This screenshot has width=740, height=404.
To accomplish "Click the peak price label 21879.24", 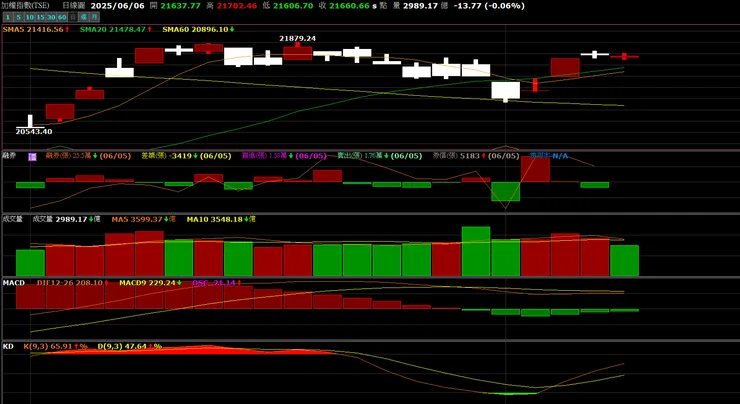I will coord(297,38).
